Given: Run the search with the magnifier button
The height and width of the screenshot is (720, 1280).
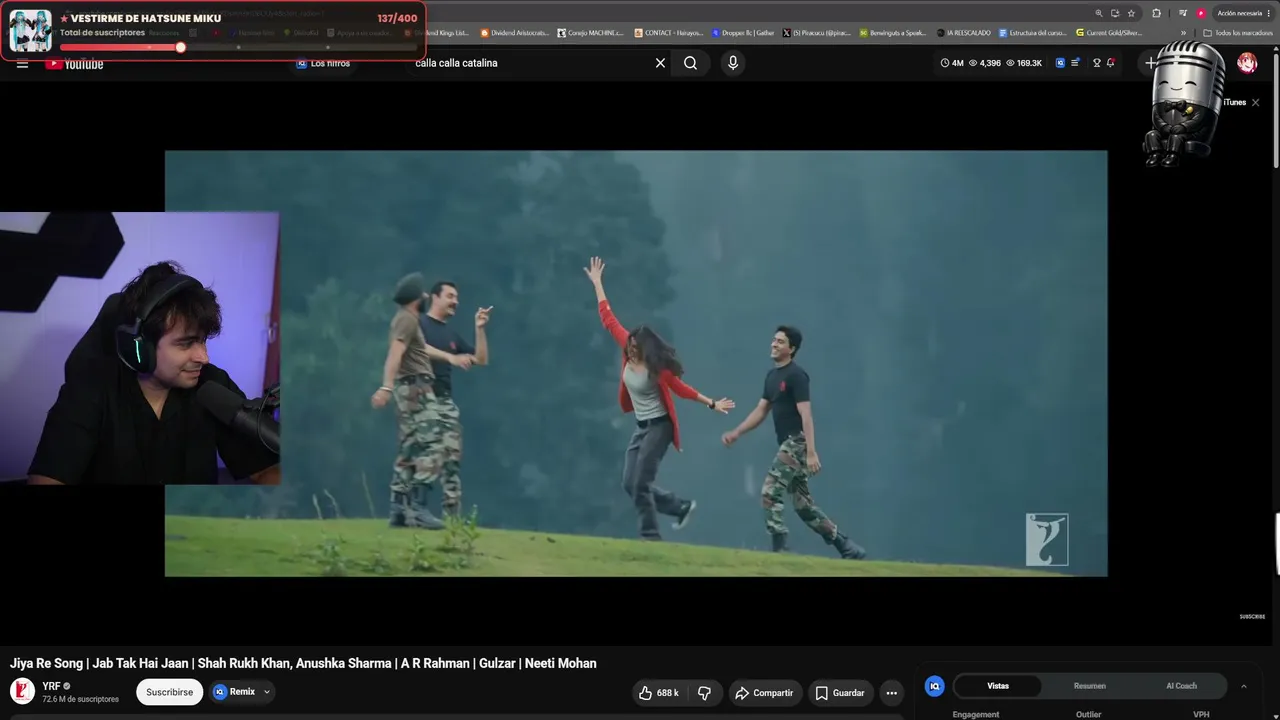Looking at the screenshot, I should point(690,63).
